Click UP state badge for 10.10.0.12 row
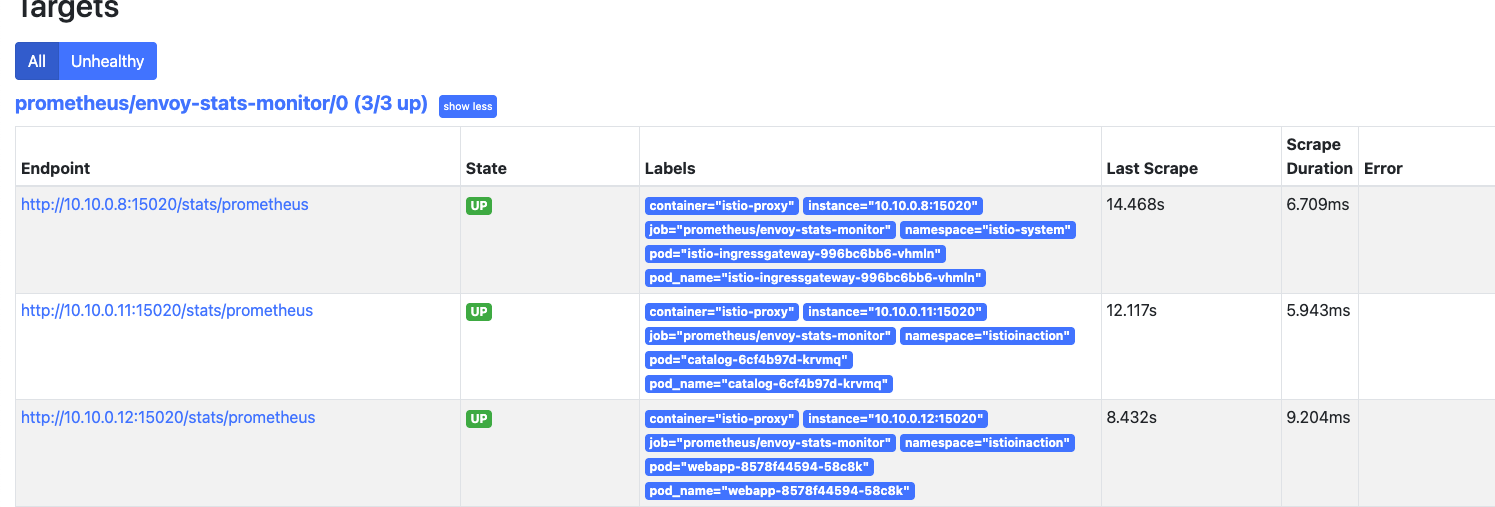1495x507 pixels. pos(479,419)
